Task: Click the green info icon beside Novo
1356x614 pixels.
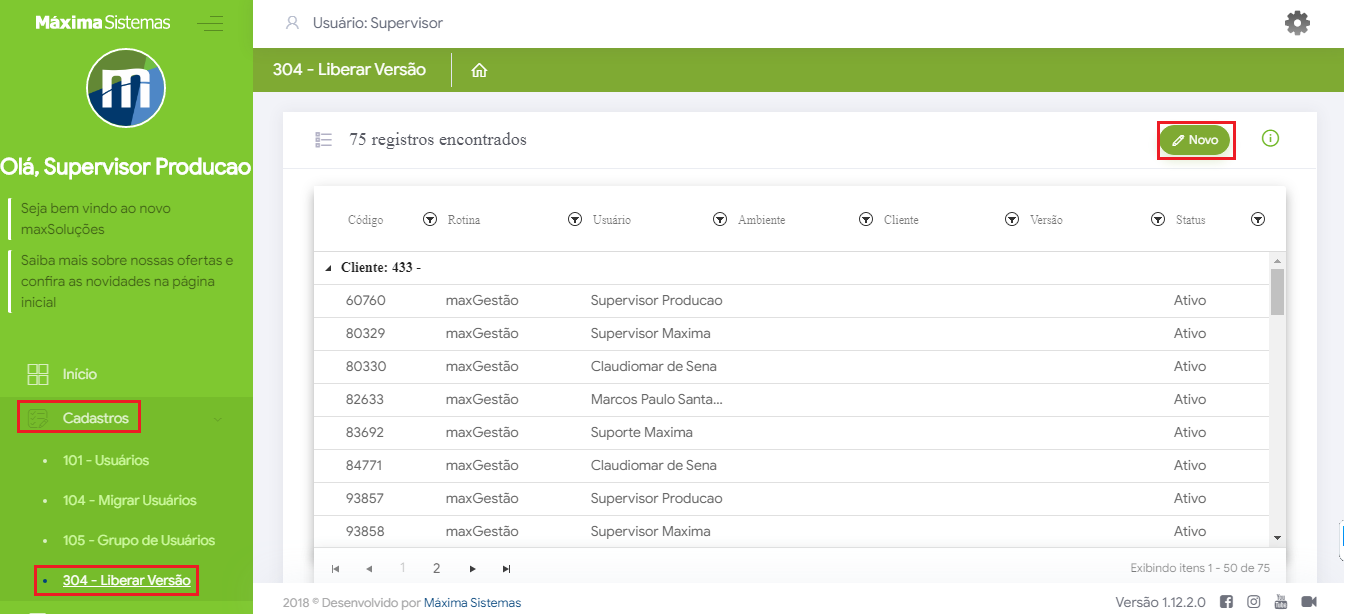Action: [1270, 139]
